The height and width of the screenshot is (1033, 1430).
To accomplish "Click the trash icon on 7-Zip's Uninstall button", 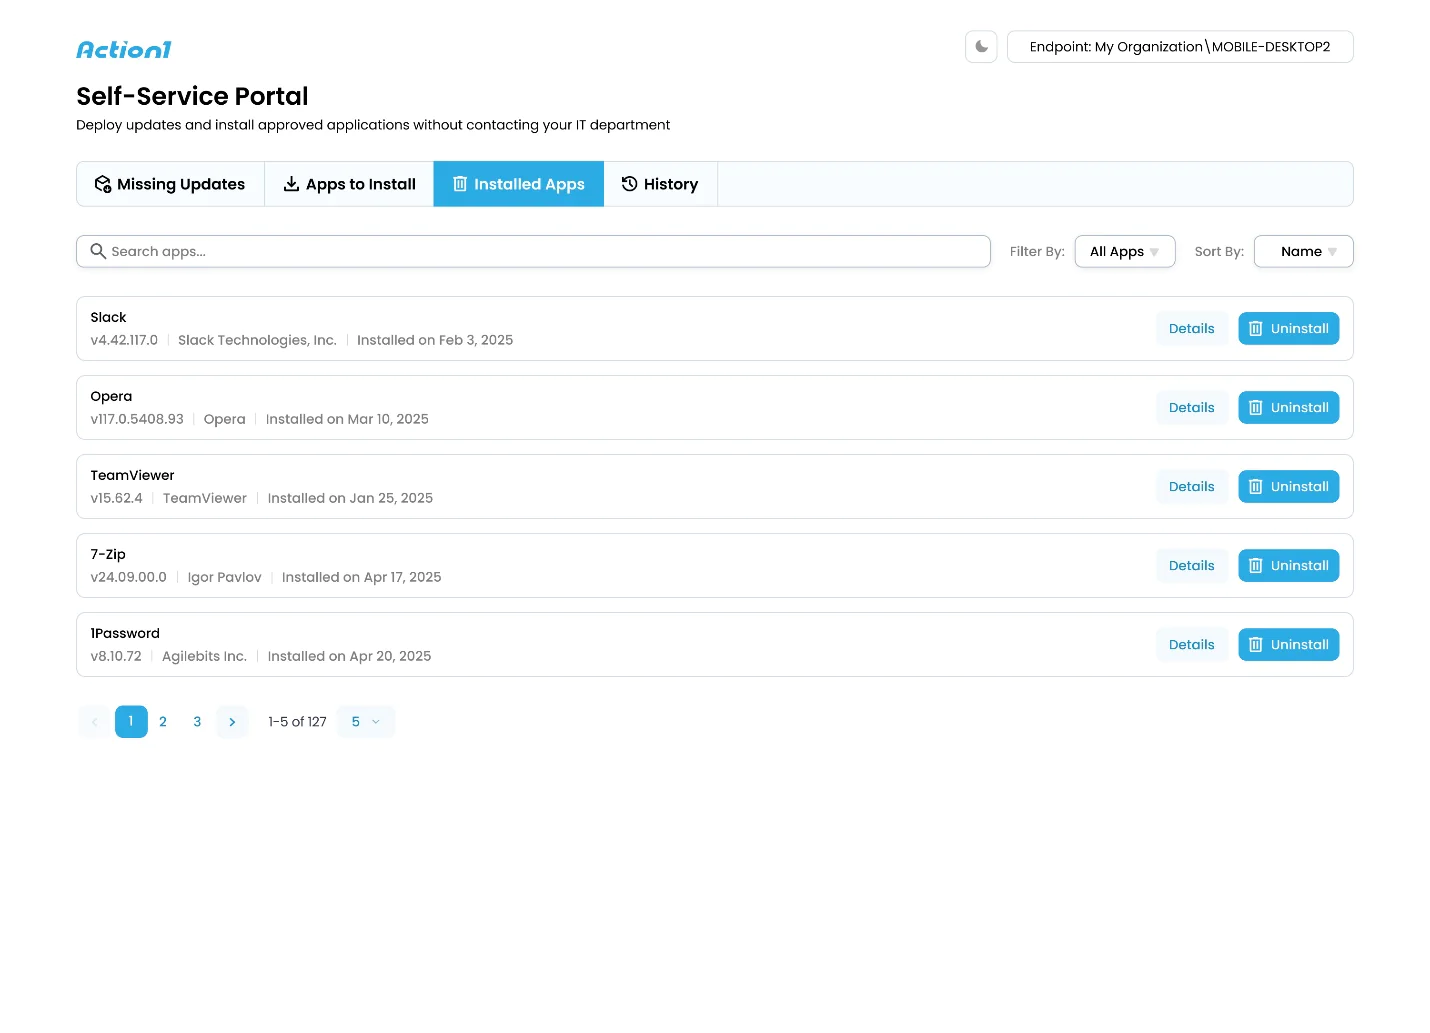I will [x=1256, y=566].
